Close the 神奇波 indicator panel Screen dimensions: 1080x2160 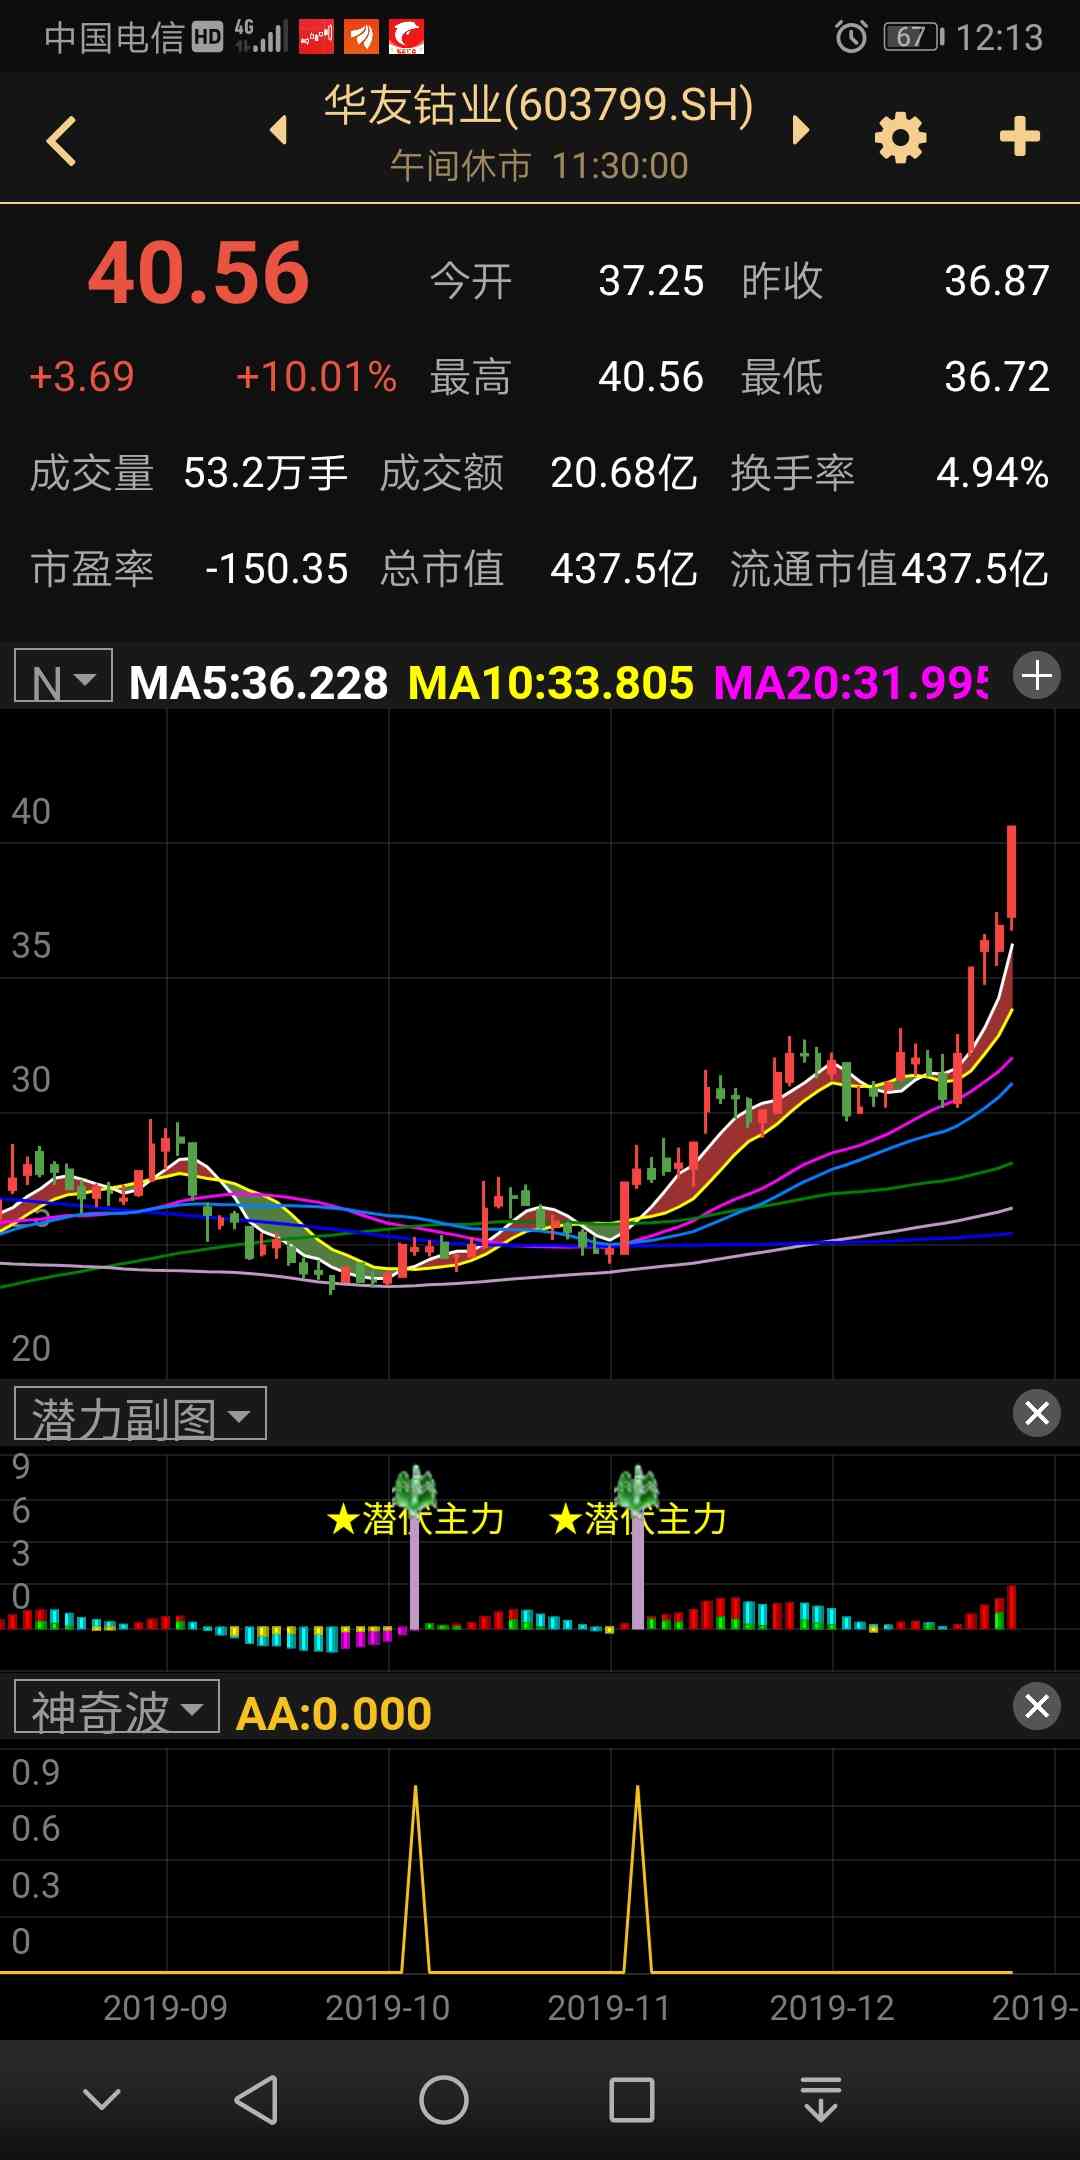point(1036,1706)
